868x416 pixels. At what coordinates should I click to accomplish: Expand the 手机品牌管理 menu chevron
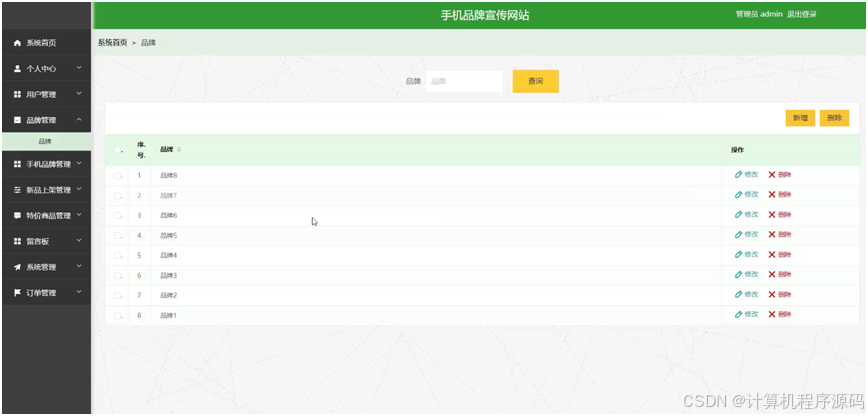pos(79,163)
